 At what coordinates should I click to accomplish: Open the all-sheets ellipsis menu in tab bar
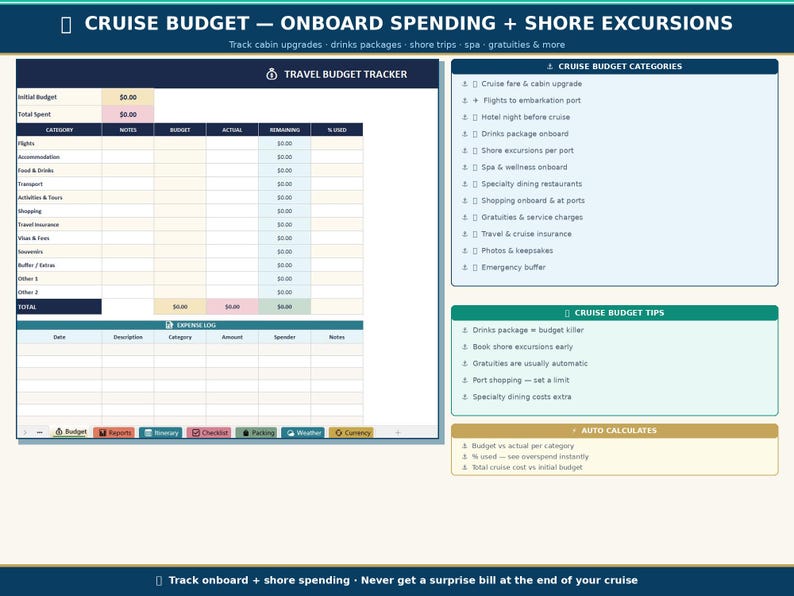(39, 432)
